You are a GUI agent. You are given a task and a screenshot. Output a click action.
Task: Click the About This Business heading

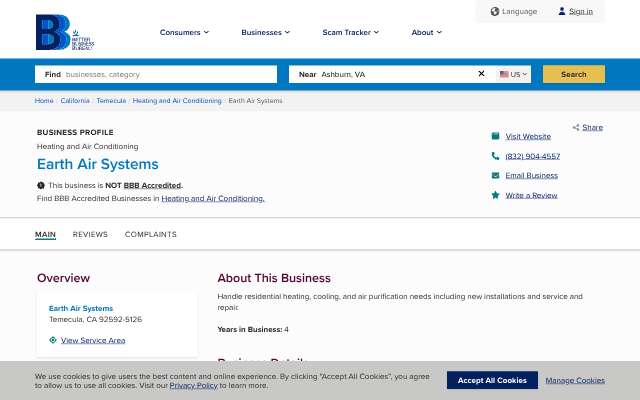coord(274,278)
